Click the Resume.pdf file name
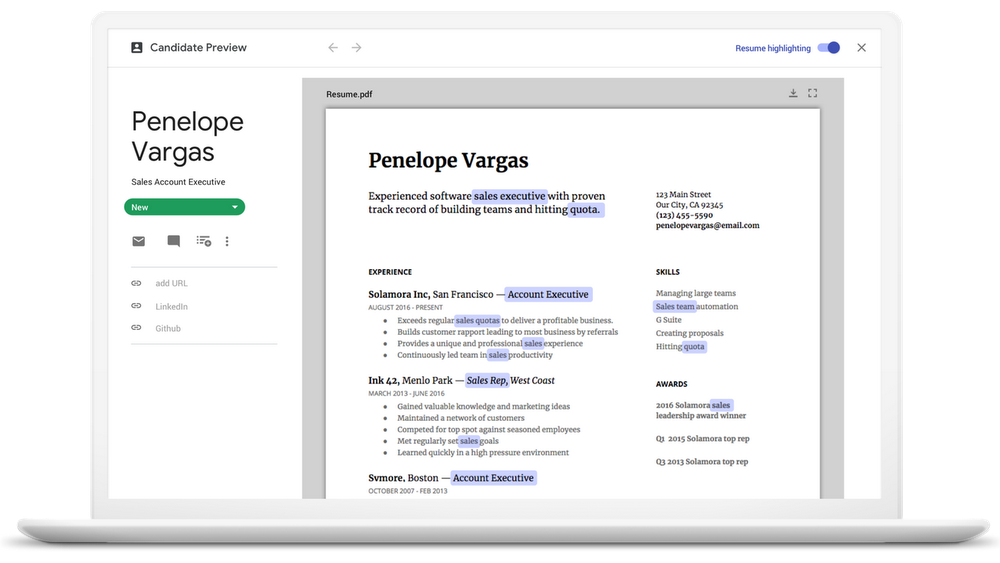The height and width of the screenshot is (563, 1000). click(x=349, y=94)
